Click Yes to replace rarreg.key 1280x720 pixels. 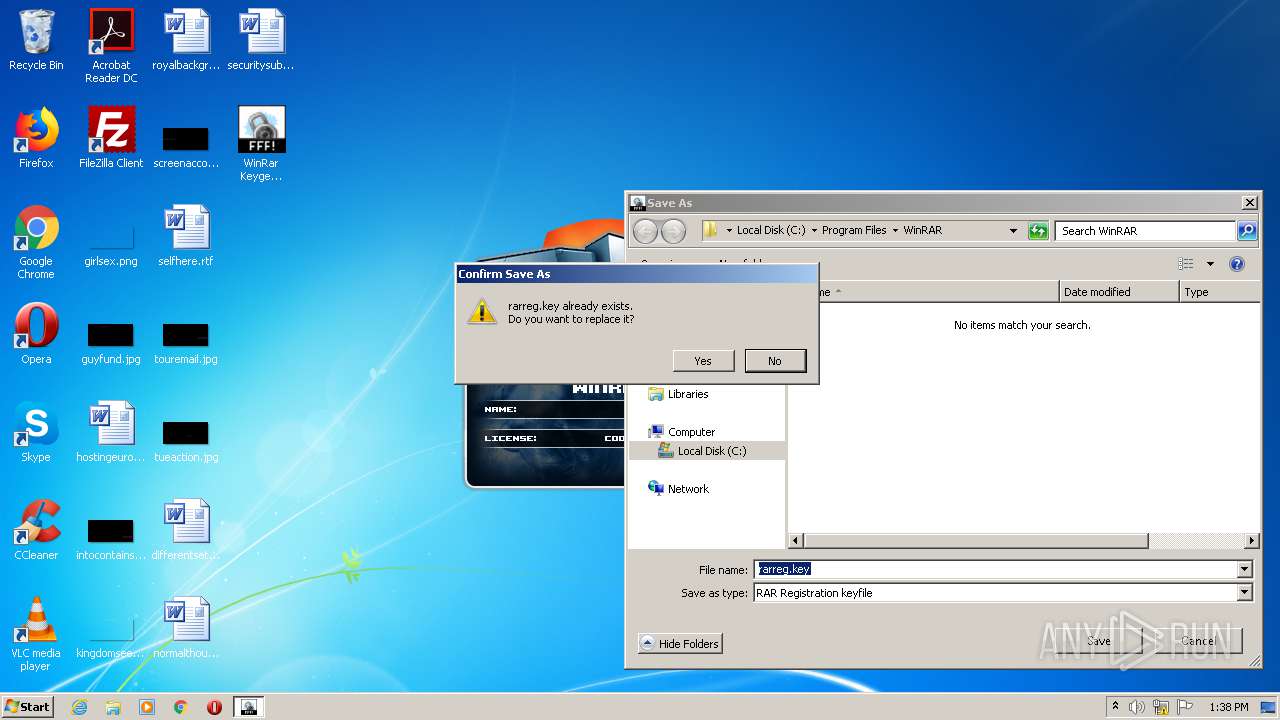(x=703, y=361)
